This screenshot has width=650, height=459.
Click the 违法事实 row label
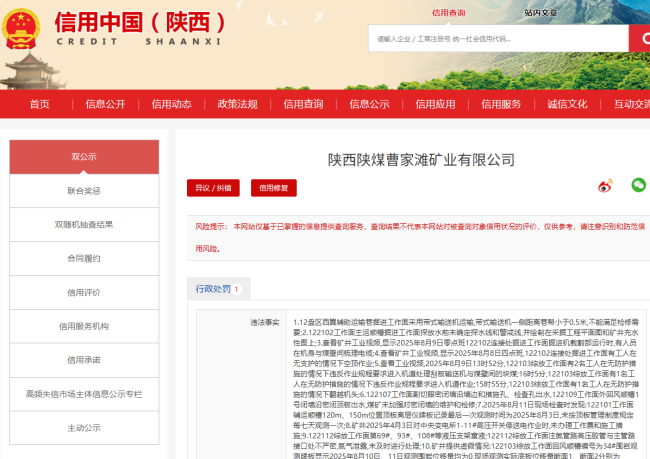265,322
